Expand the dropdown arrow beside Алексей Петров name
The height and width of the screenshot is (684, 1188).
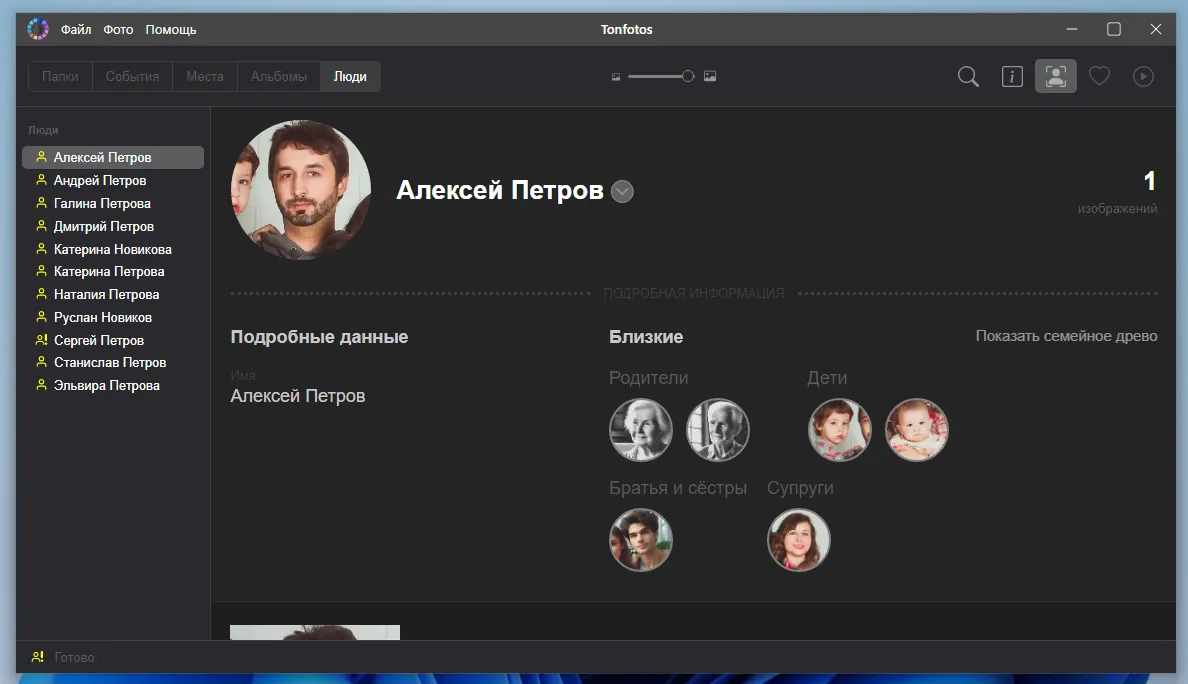pyautogui.click(x=622, y=191)
